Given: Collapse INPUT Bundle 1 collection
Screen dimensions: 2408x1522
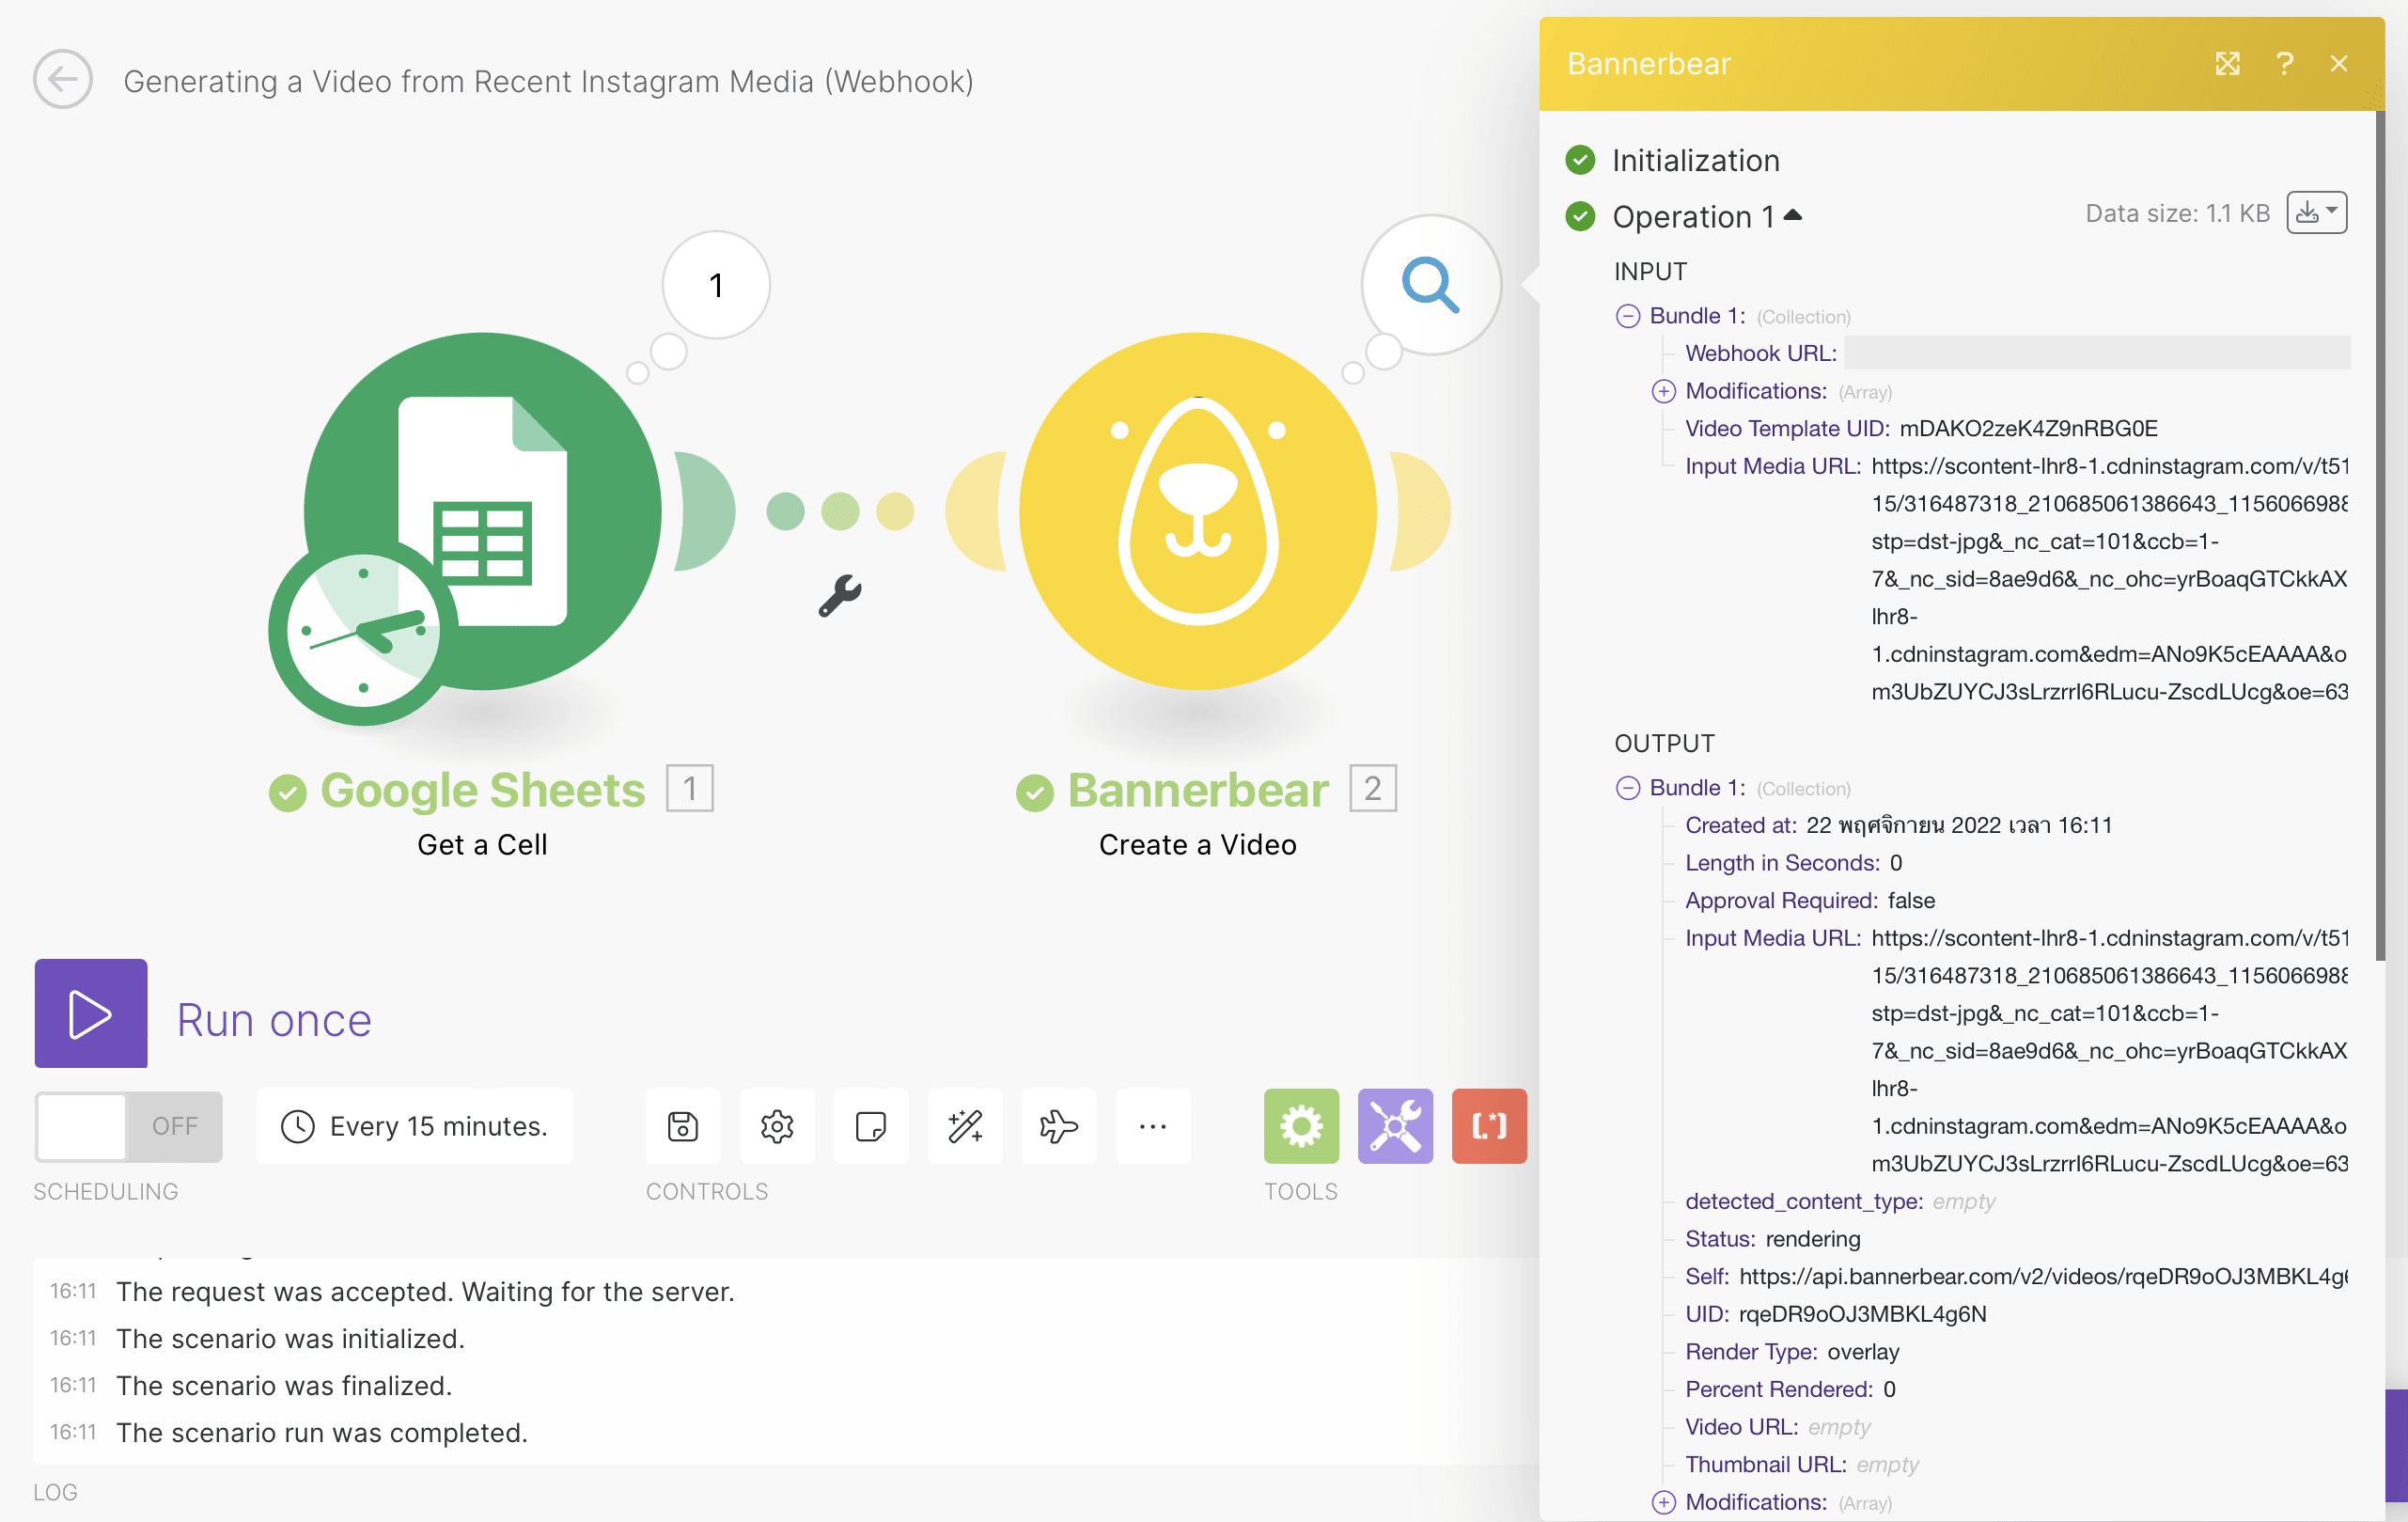Looking at the screenshot, I should point(1627,316).
